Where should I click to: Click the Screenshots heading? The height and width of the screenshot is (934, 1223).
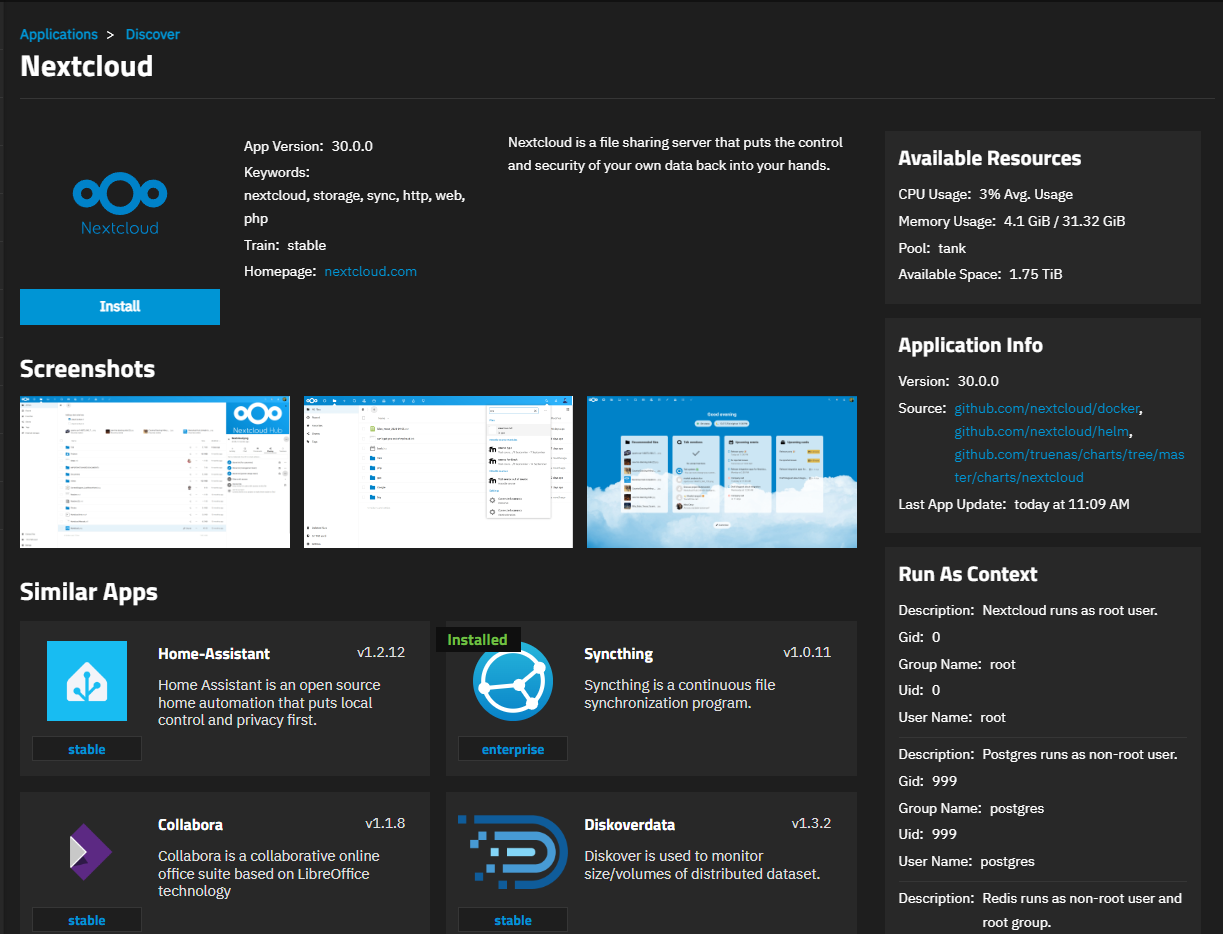[87, 369]
